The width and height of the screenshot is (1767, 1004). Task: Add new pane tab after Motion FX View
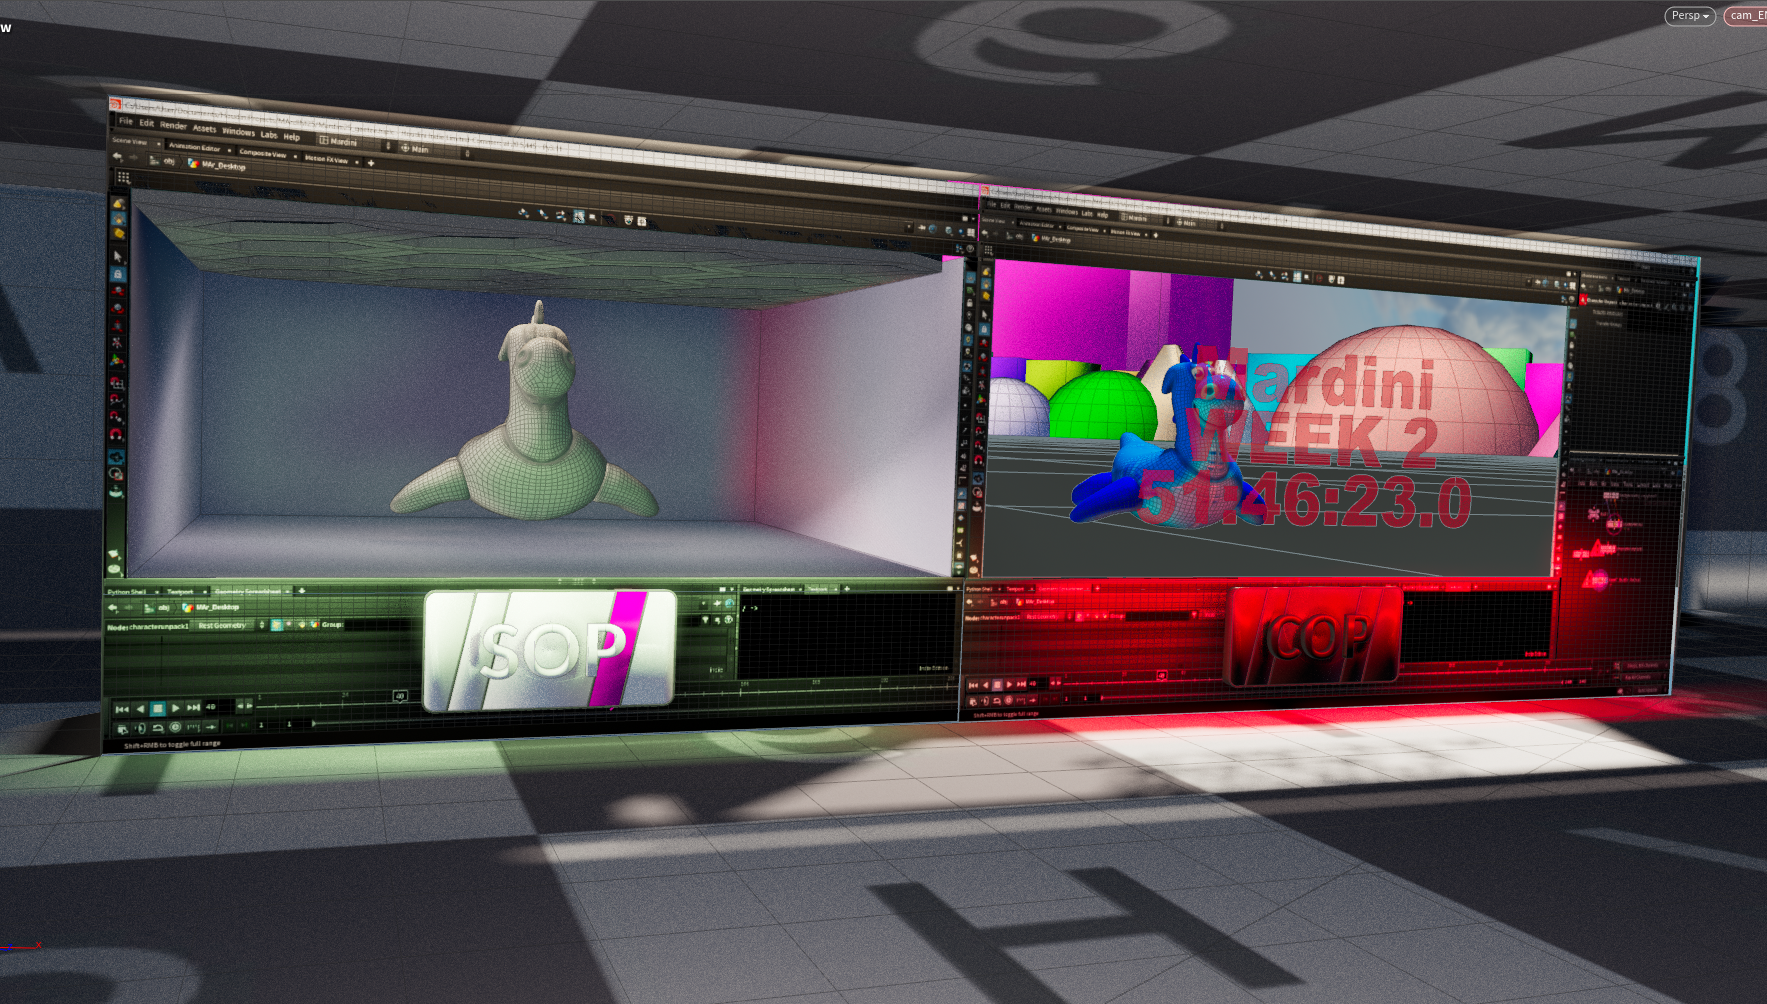coord(371,163)
